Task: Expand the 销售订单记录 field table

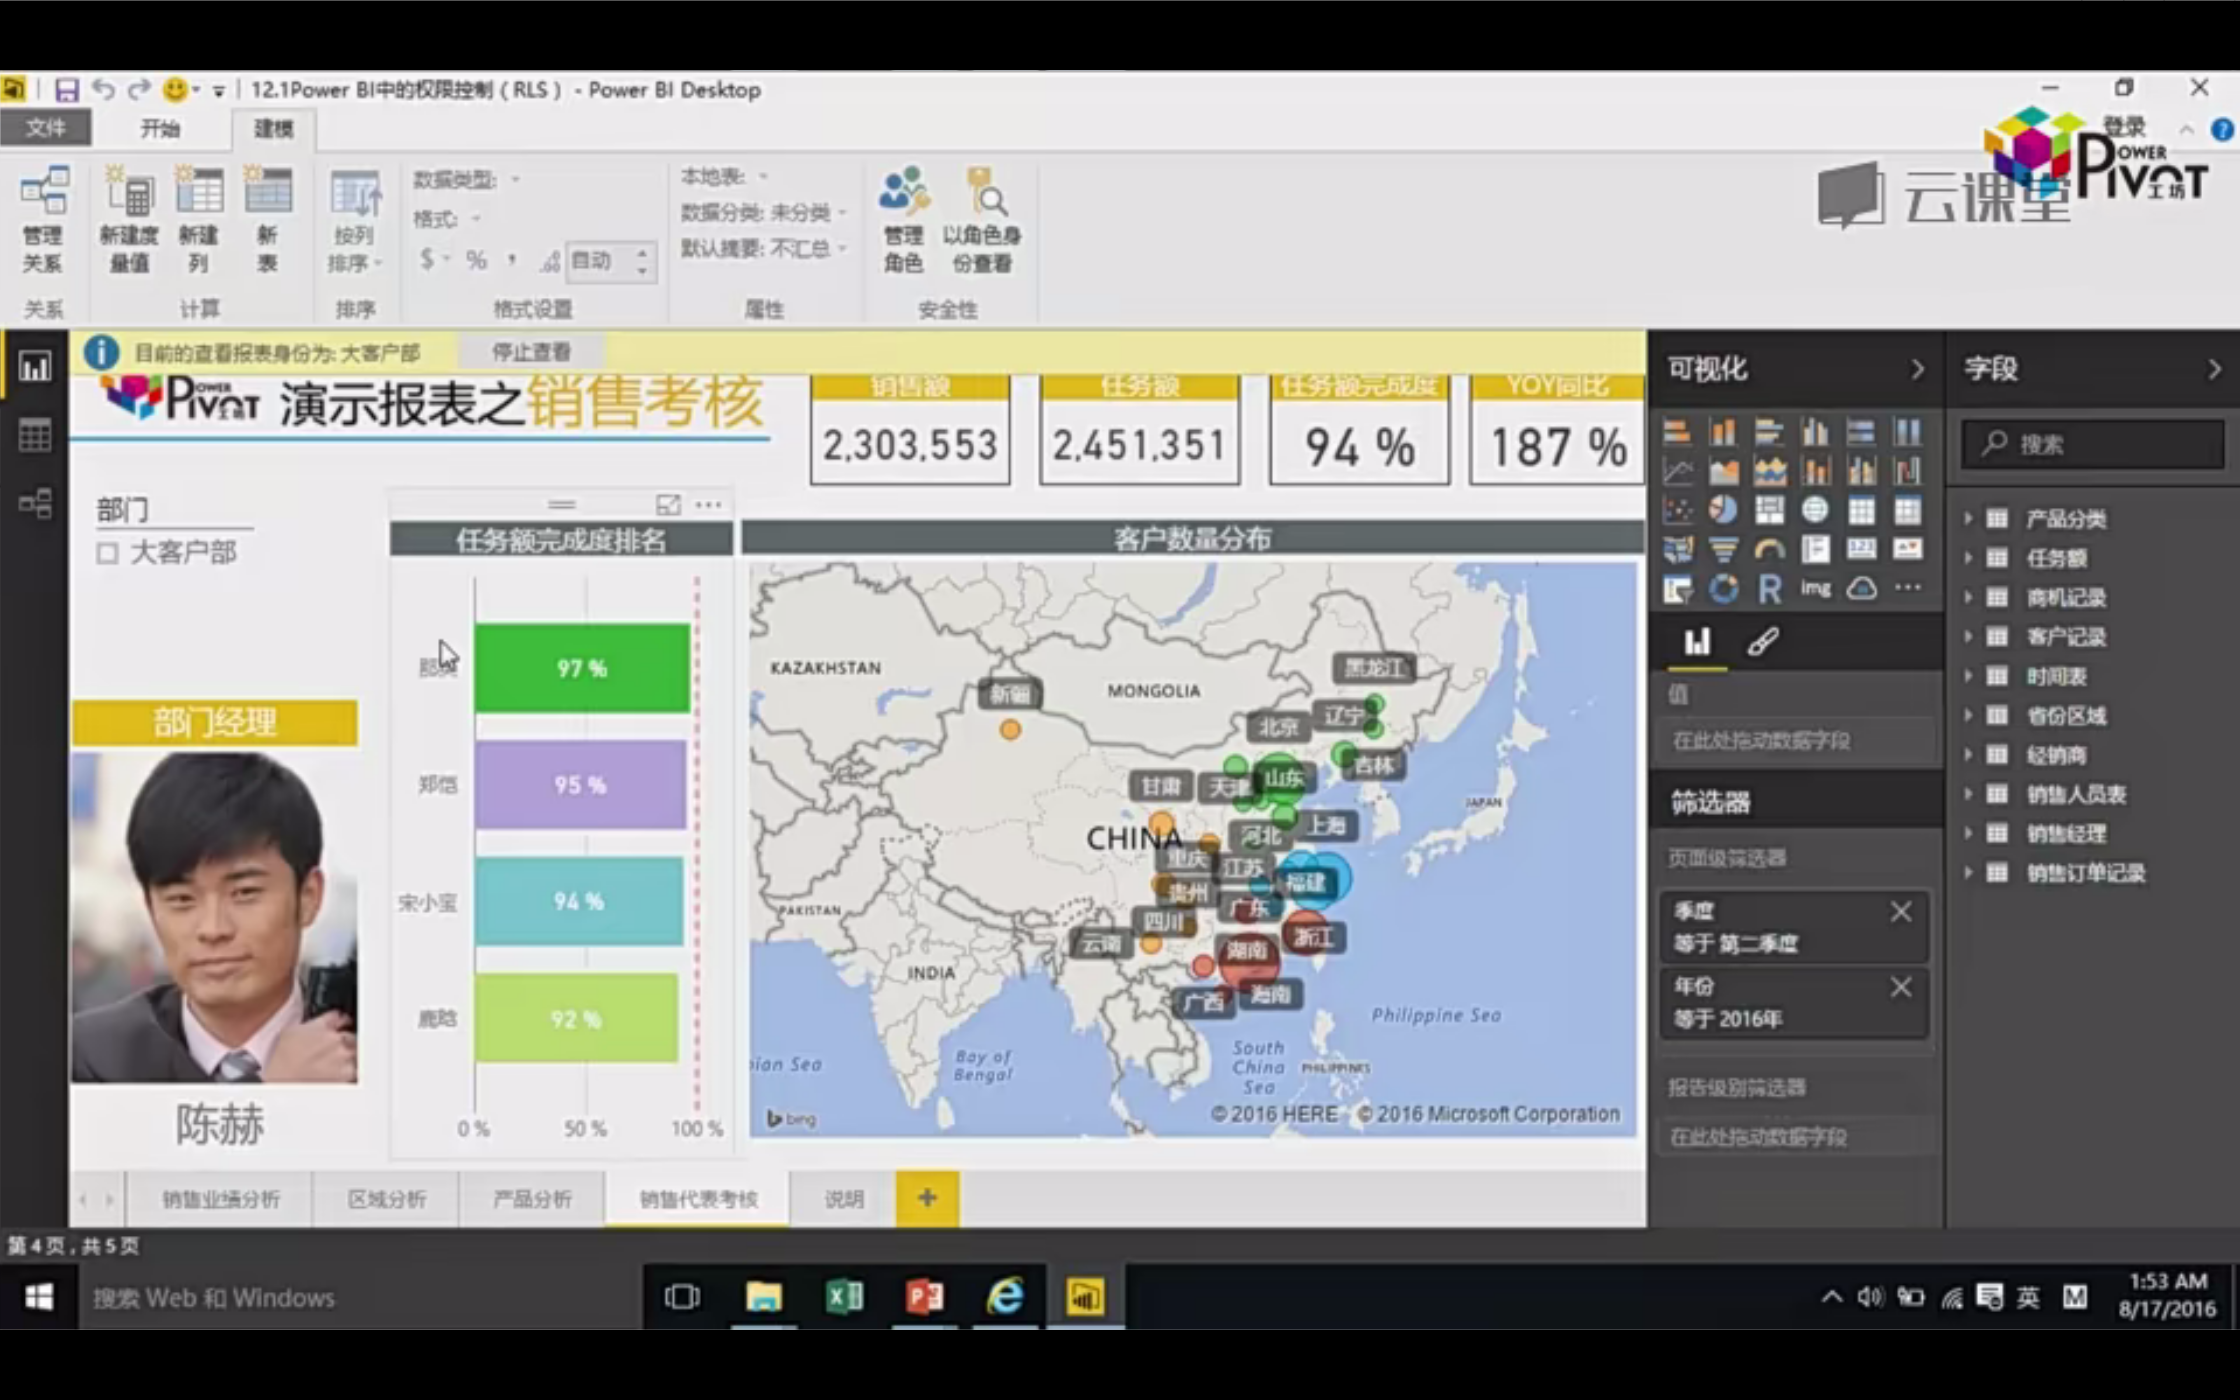Action: click(x=1967, y=872)
